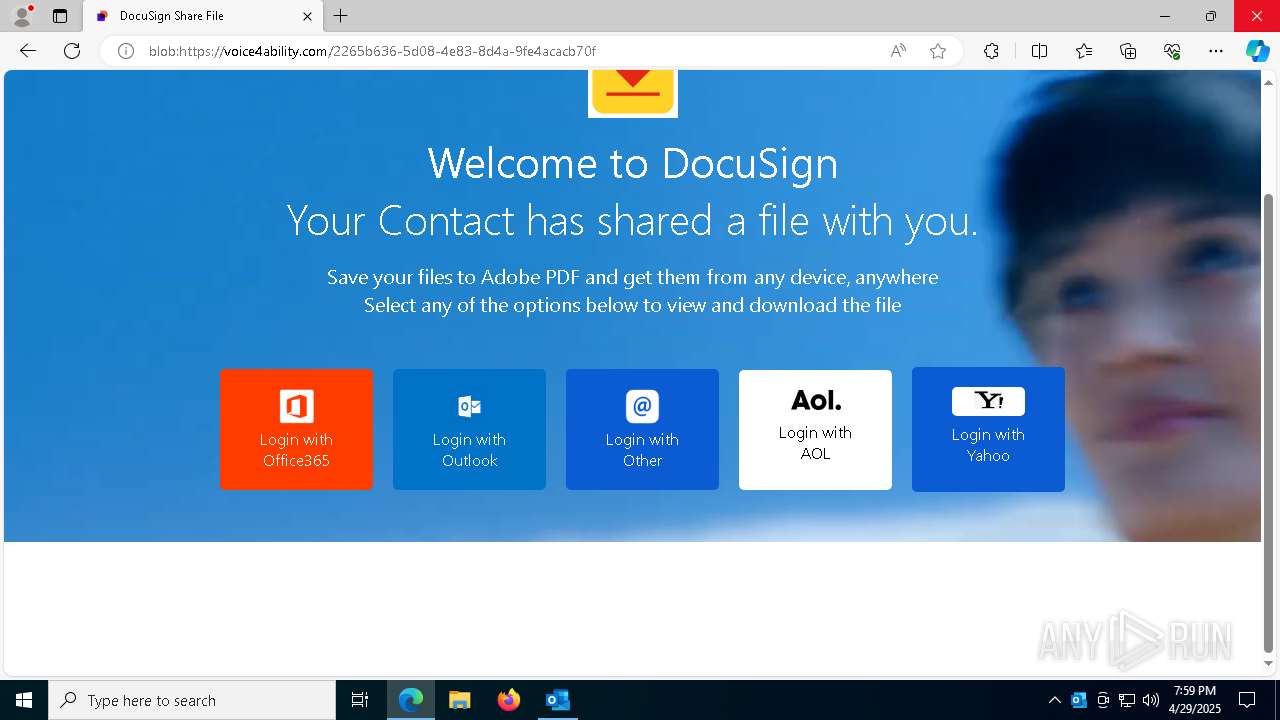Click the Welcome to DocuSign heading
Image resolution: width=1280 pixels, height=720 pixels.
coord(633,163)
